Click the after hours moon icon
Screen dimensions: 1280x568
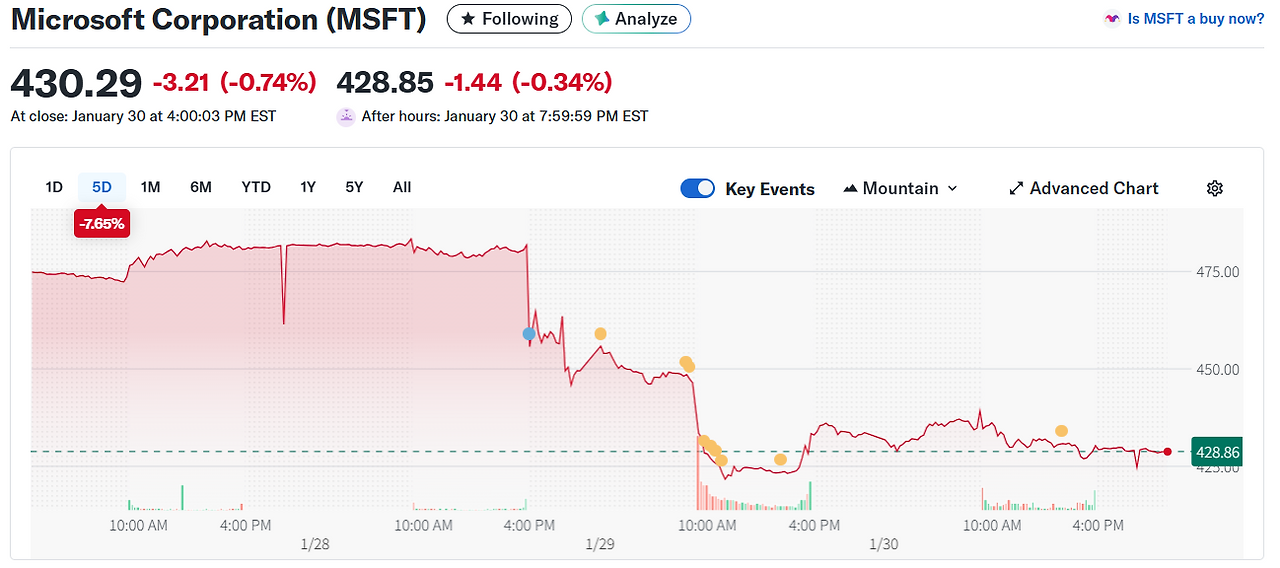[x=346, y=116]
